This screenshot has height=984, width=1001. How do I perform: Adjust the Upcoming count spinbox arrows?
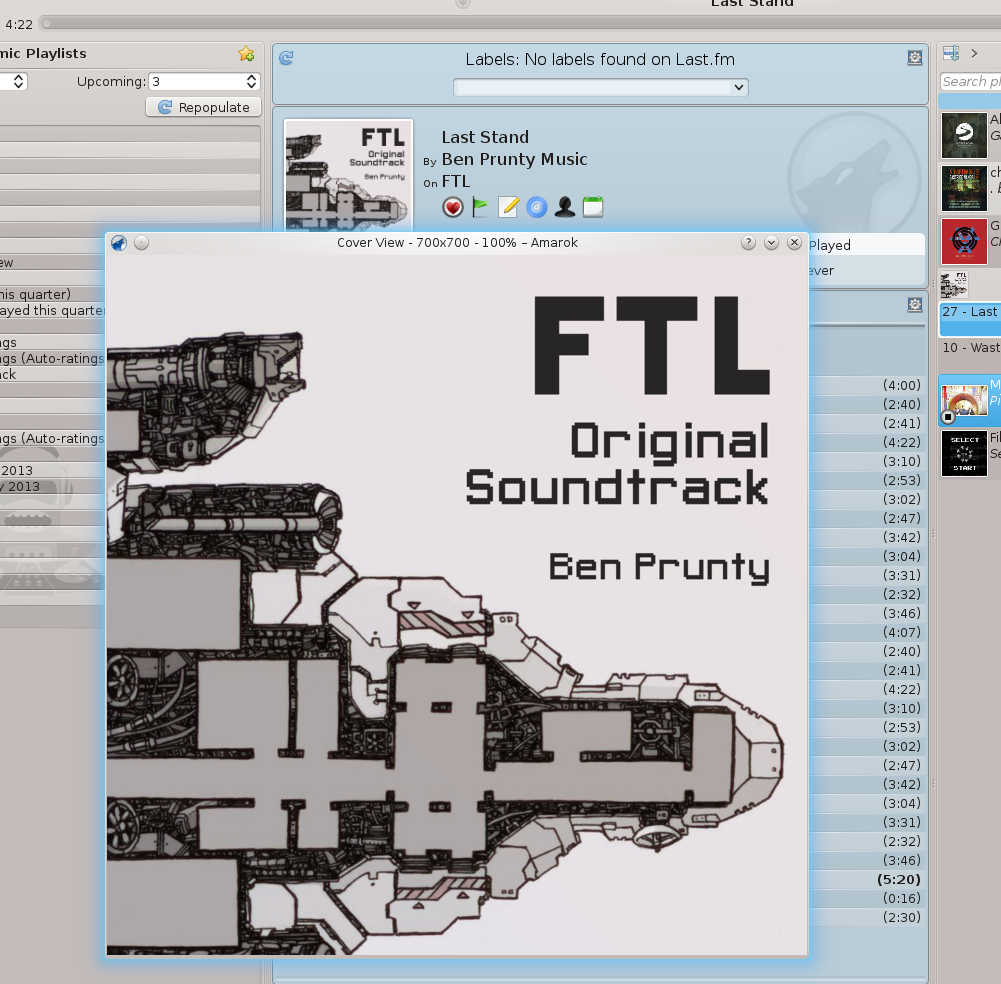252,82
